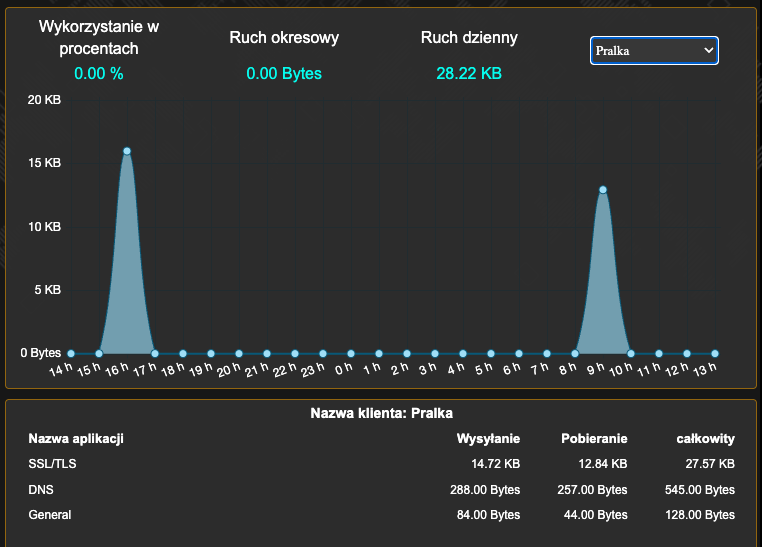The height and width of the screenshot is (547, 762).
Task: Click the Wykorzystanie w procentach 0.00 % value
Action: (99, 73)
